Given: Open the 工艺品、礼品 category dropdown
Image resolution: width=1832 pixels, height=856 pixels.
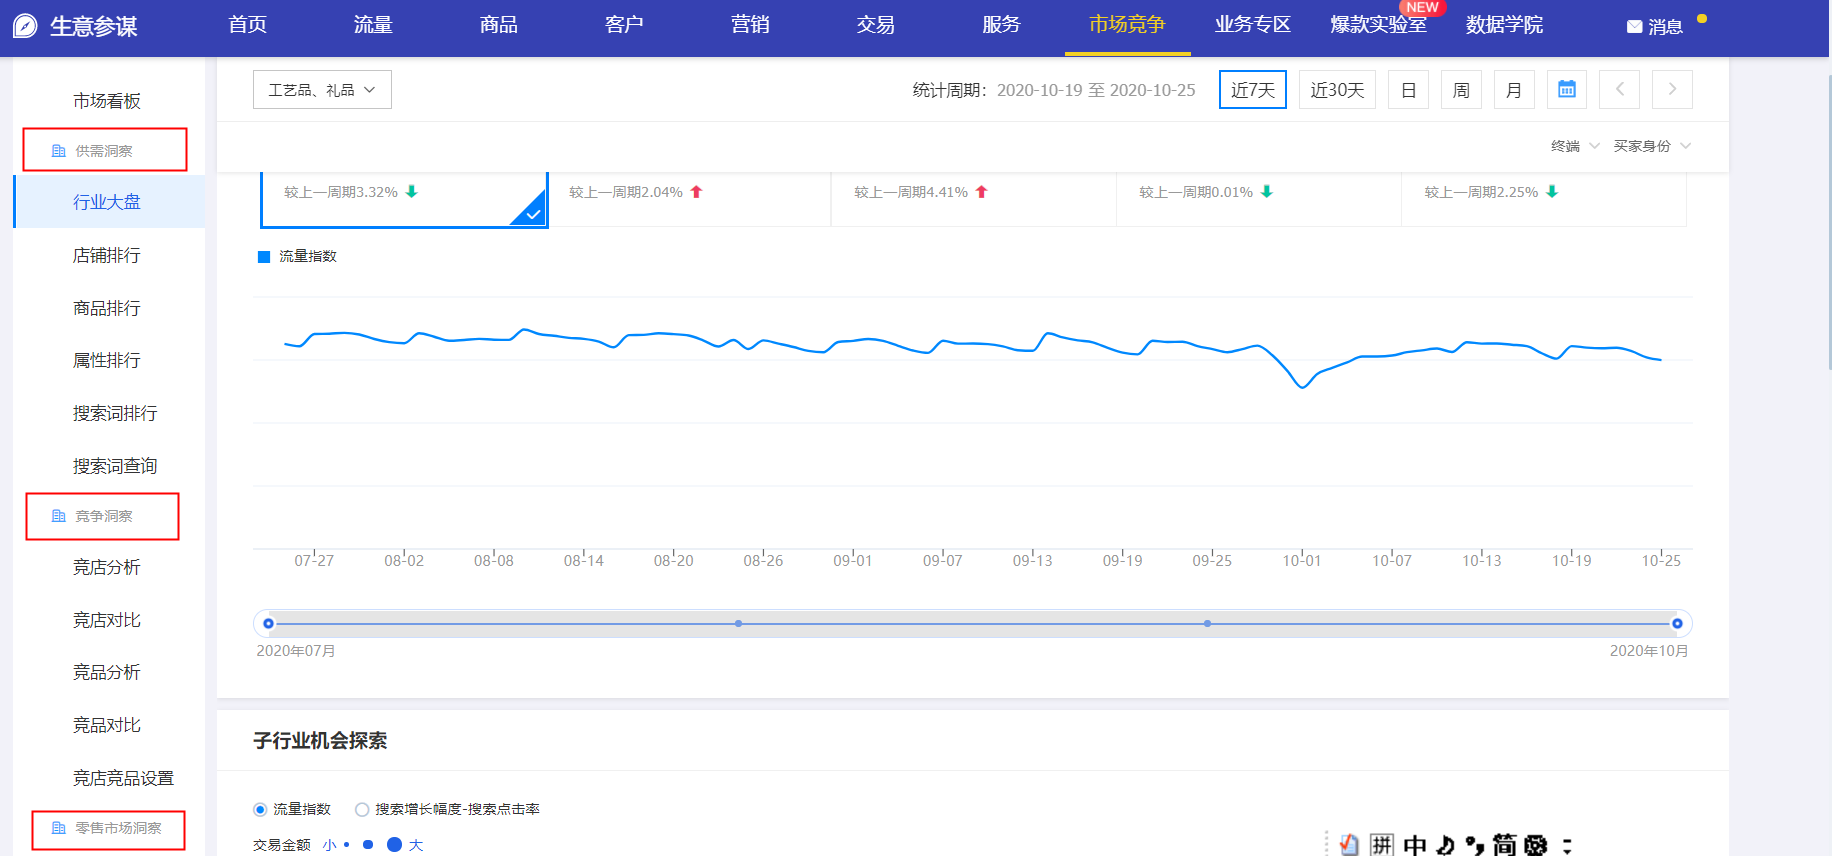Looking at the screenshot, I should click(322, 89).
